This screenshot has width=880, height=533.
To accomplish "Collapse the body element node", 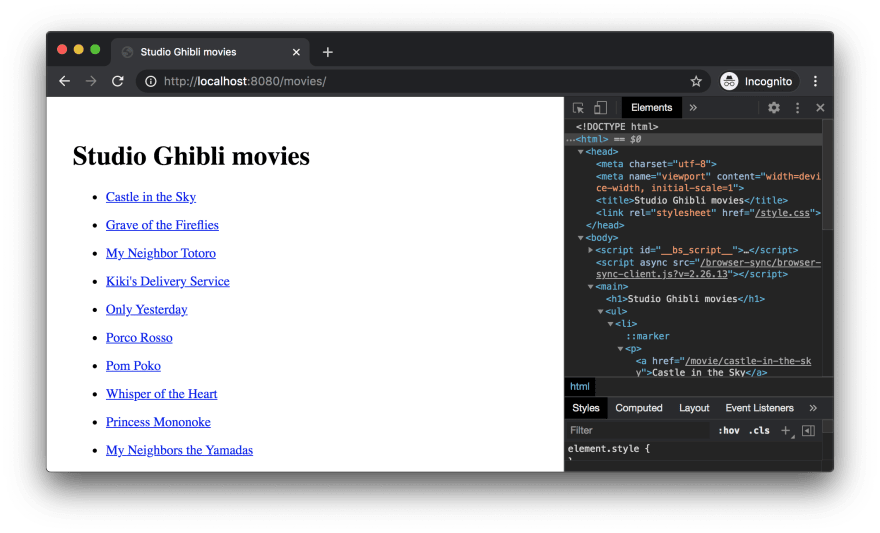I will pos(581,238).
